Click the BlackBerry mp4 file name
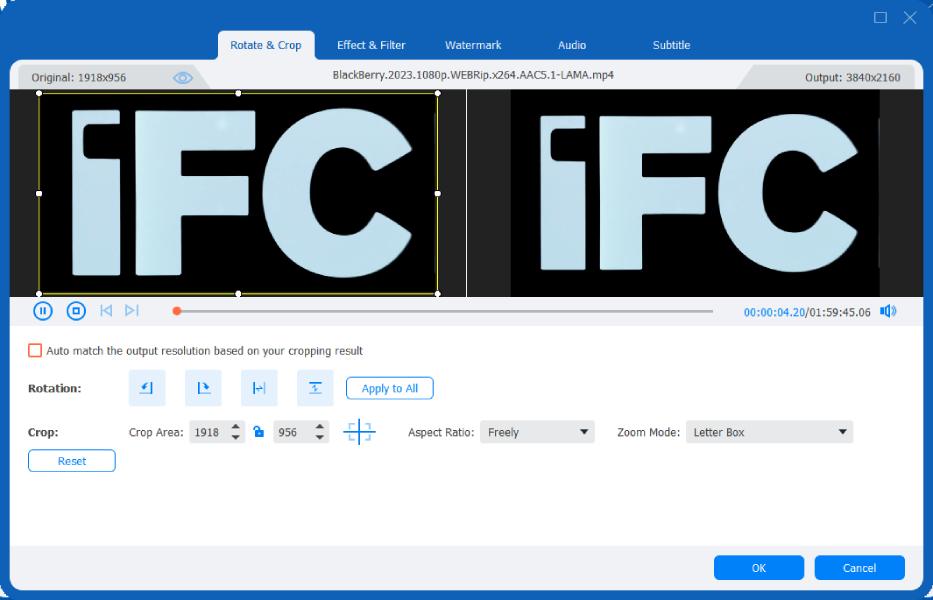This screenshot has height=600, width=933. click(x=473, y=75)
